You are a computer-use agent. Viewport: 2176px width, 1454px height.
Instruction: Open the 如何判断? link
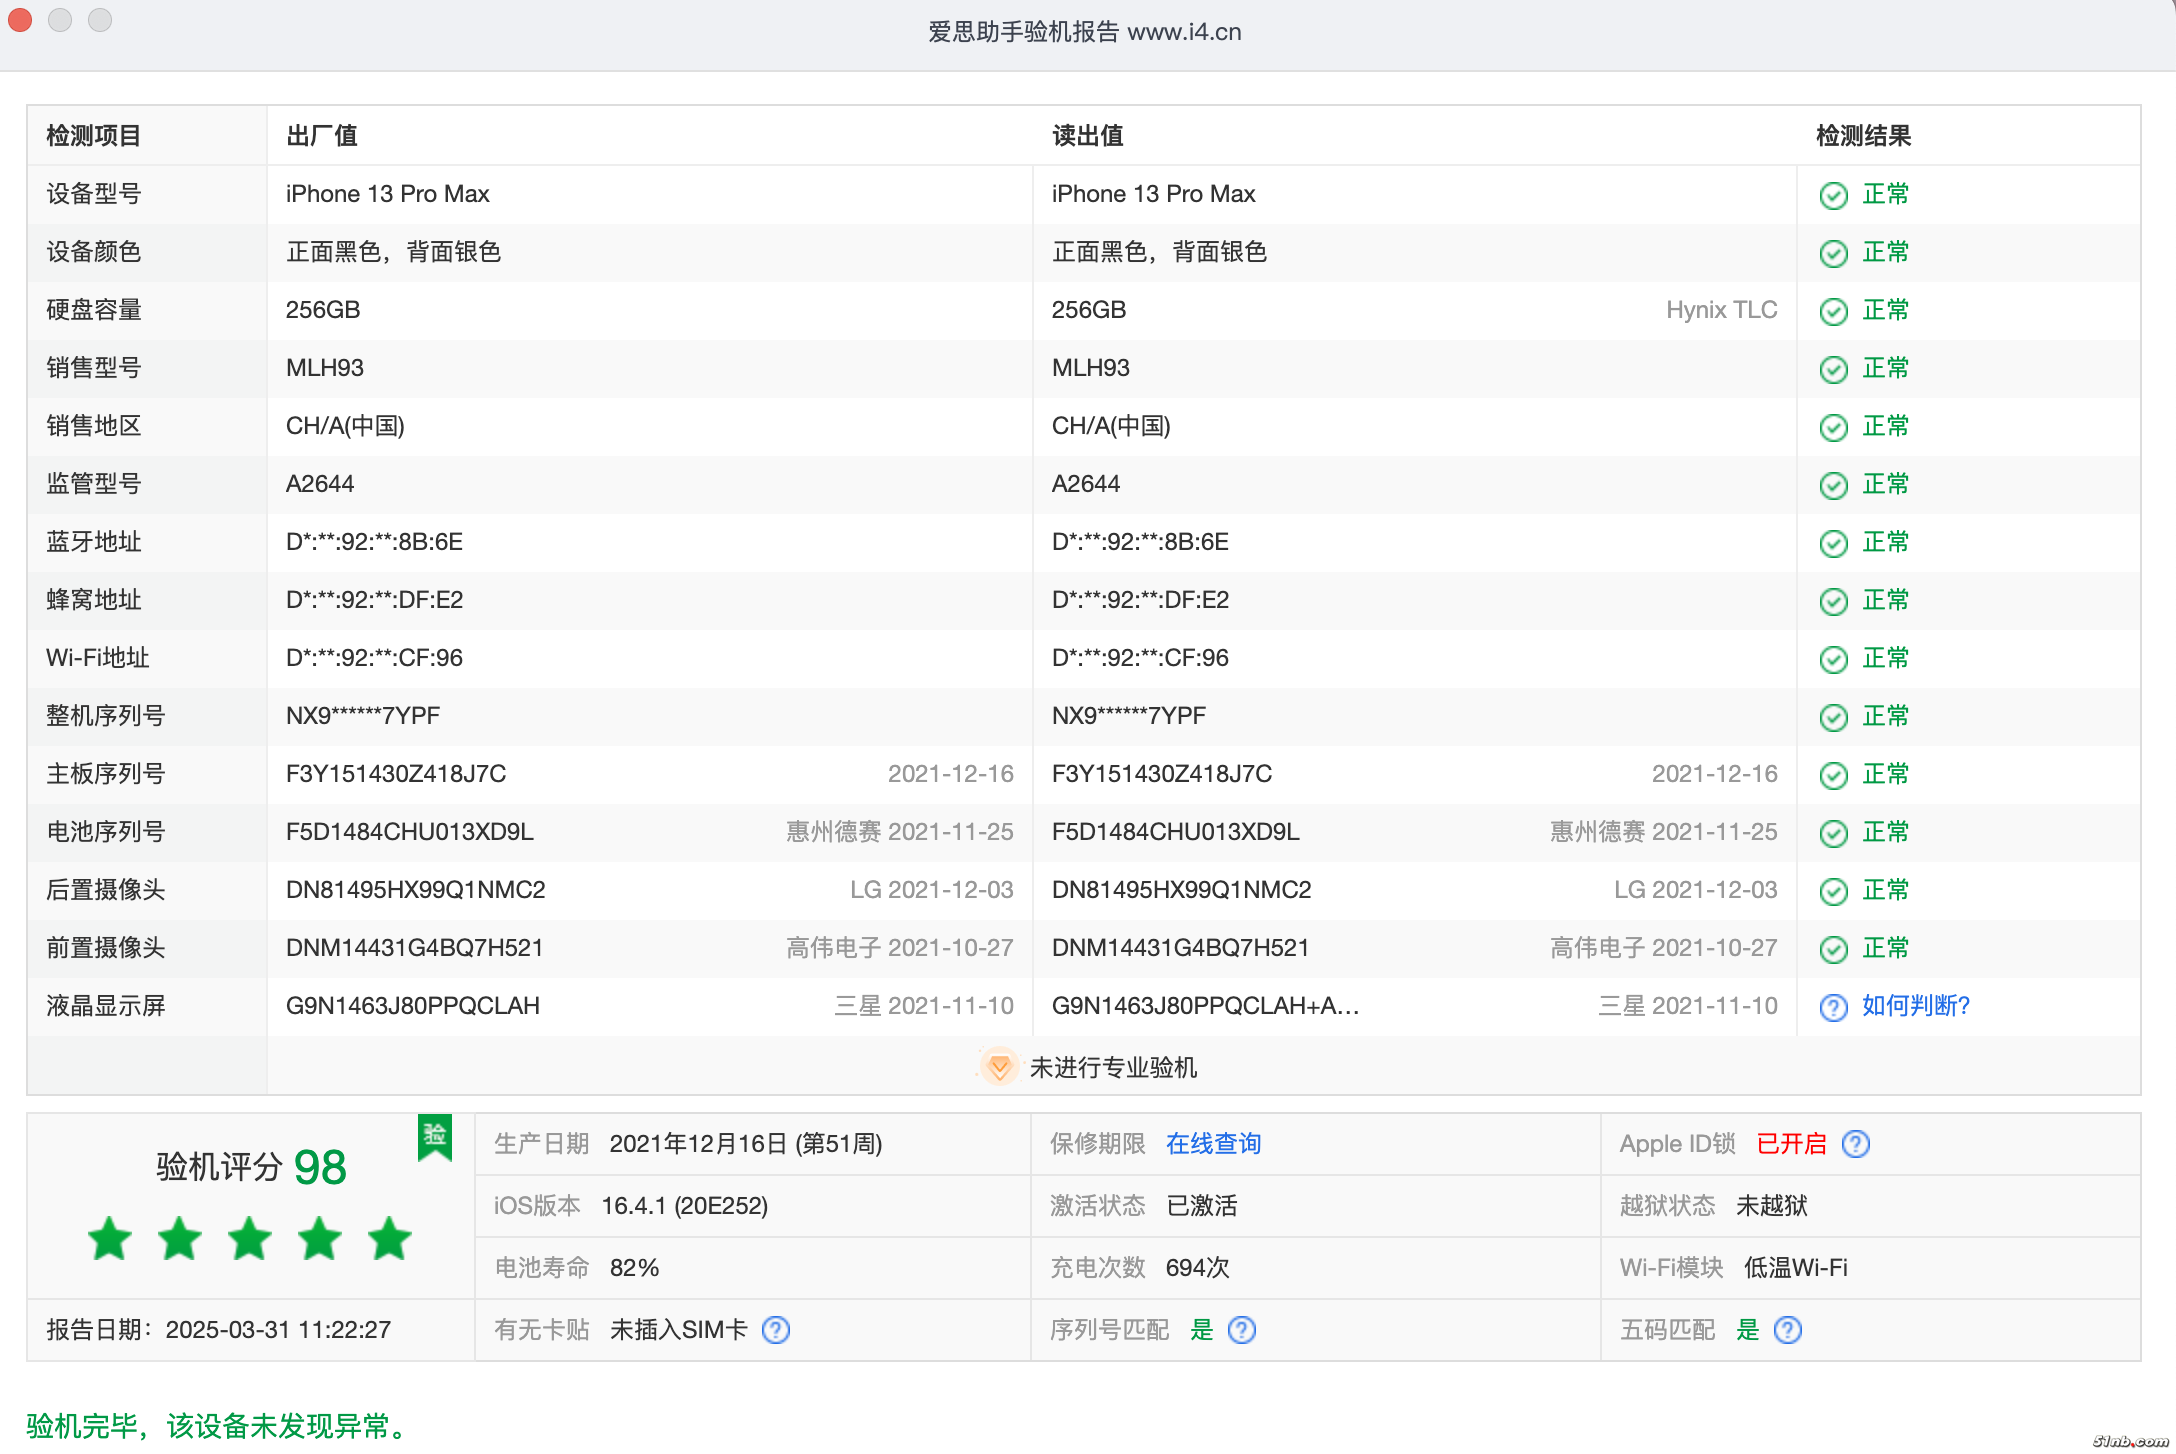[1915, 1006]
